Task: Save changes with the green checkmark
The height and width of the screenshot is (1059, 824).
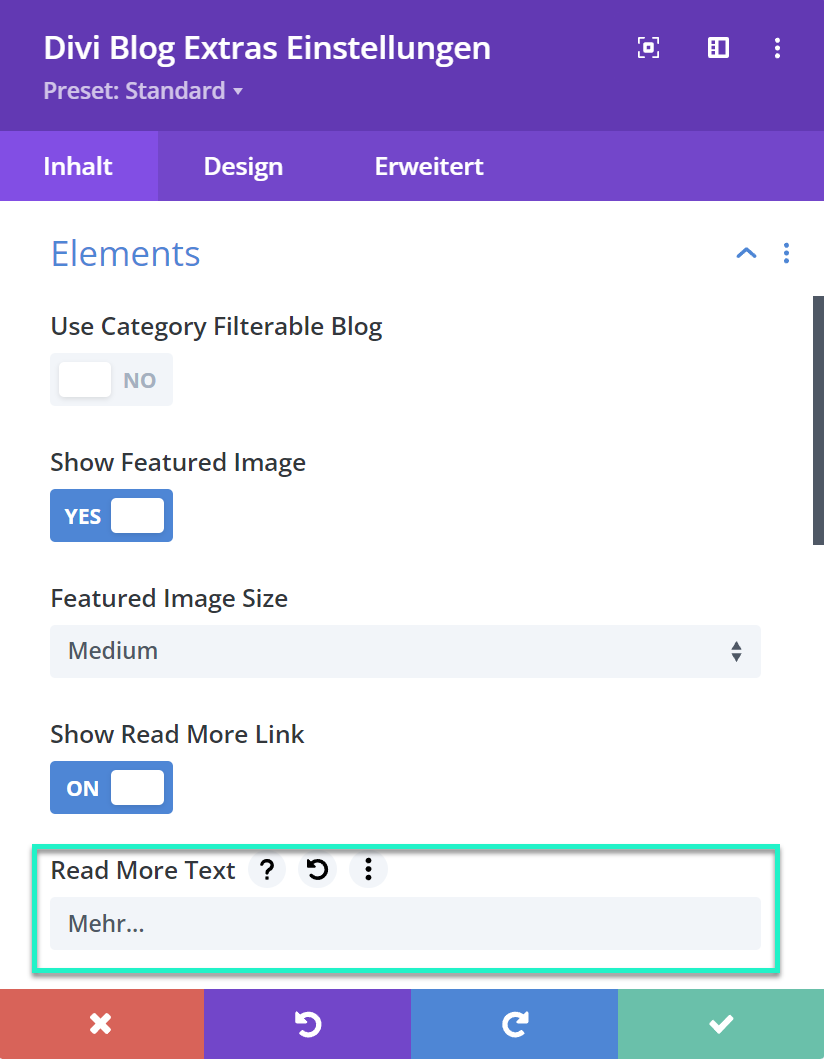Action: [720, 1024]
